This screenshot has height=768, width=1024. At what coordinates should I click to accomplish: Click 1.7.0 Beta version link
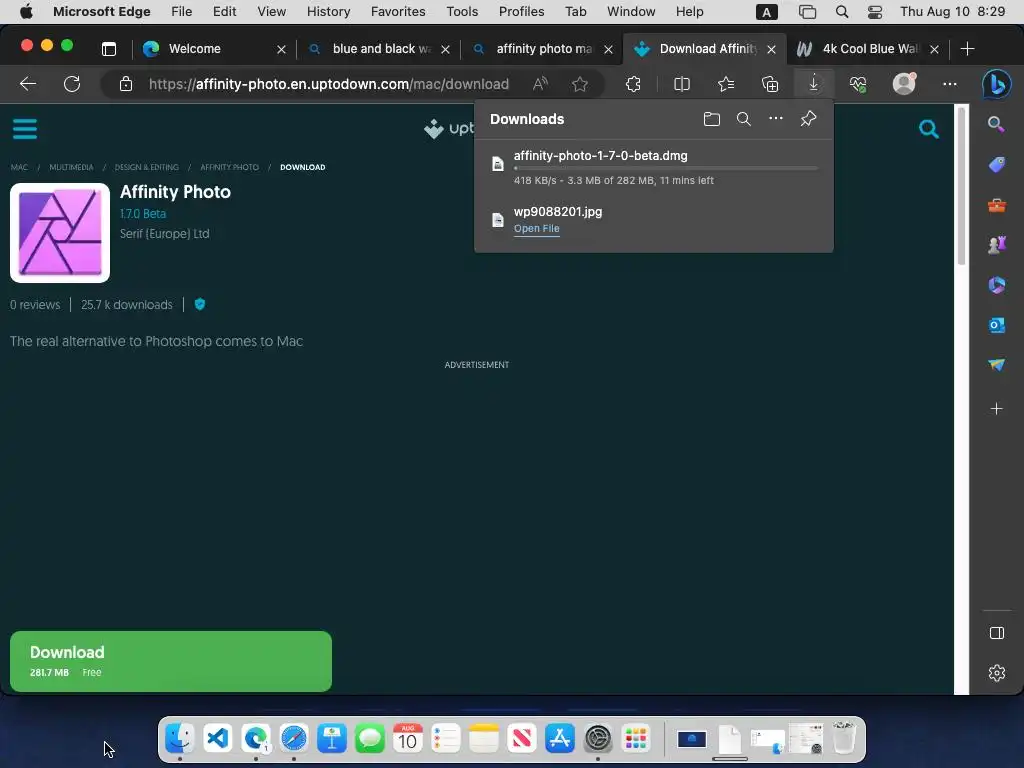pos(142,214)
